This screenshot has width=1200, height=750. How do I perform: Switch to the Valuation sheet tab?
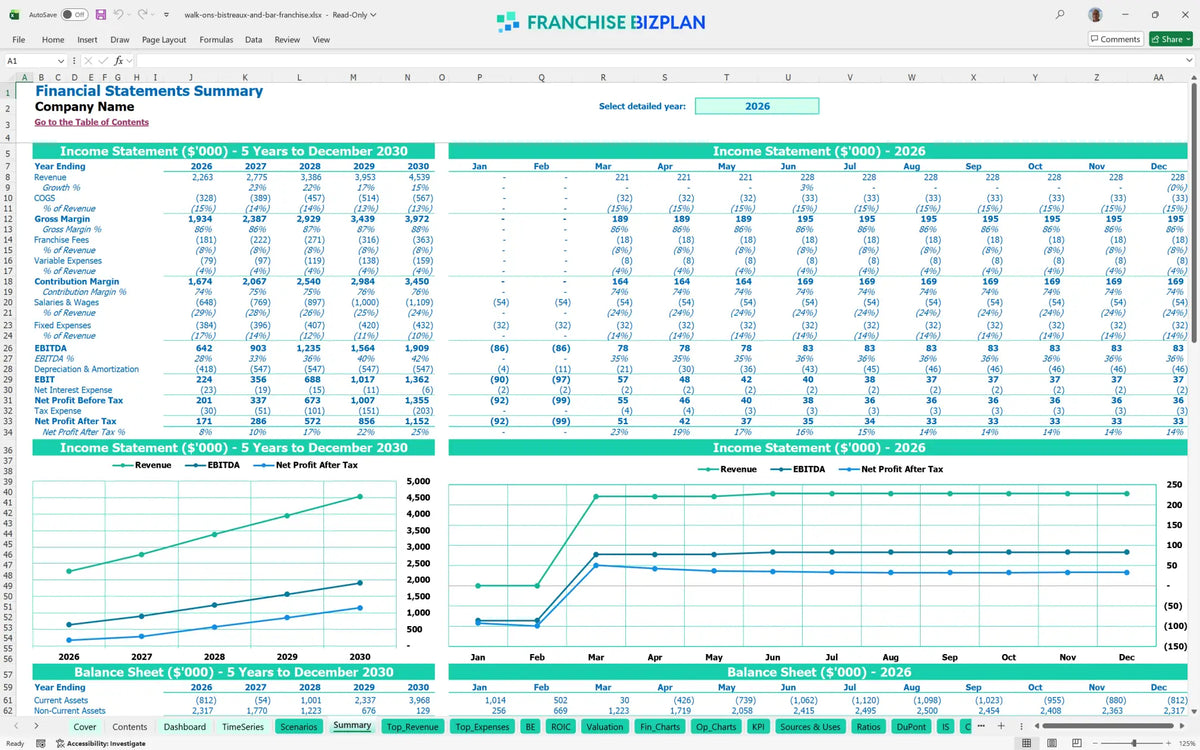coord(604,727)
